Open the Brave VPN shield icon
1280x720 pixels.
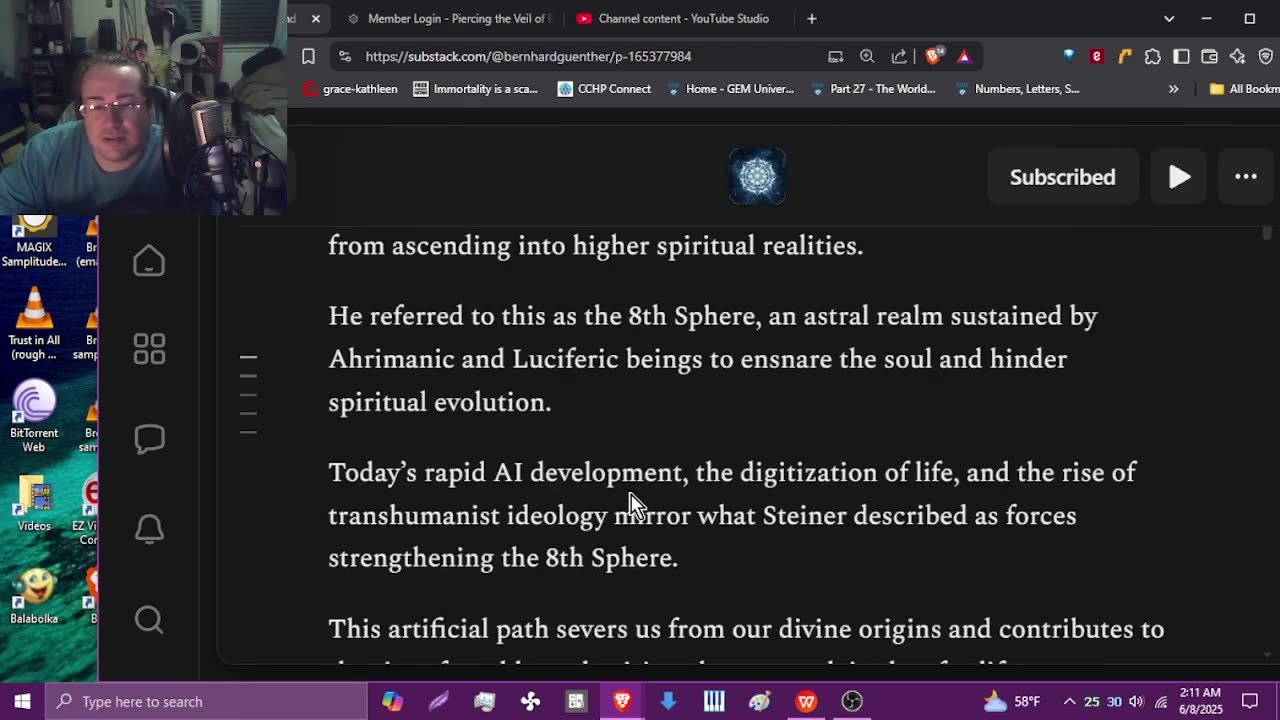coord(1265,57)
